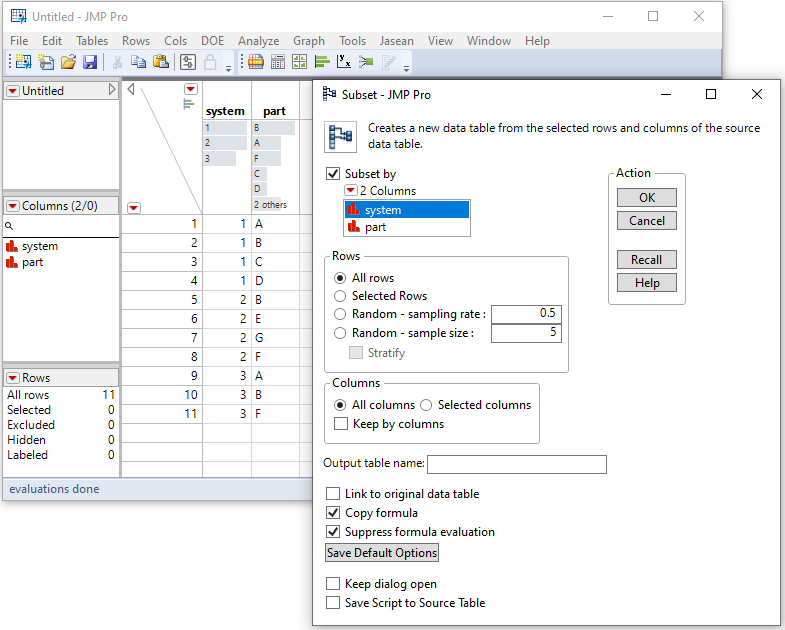Click the Save Default Options button
Viewport: 785px width, 630px height.
point(382,553)
